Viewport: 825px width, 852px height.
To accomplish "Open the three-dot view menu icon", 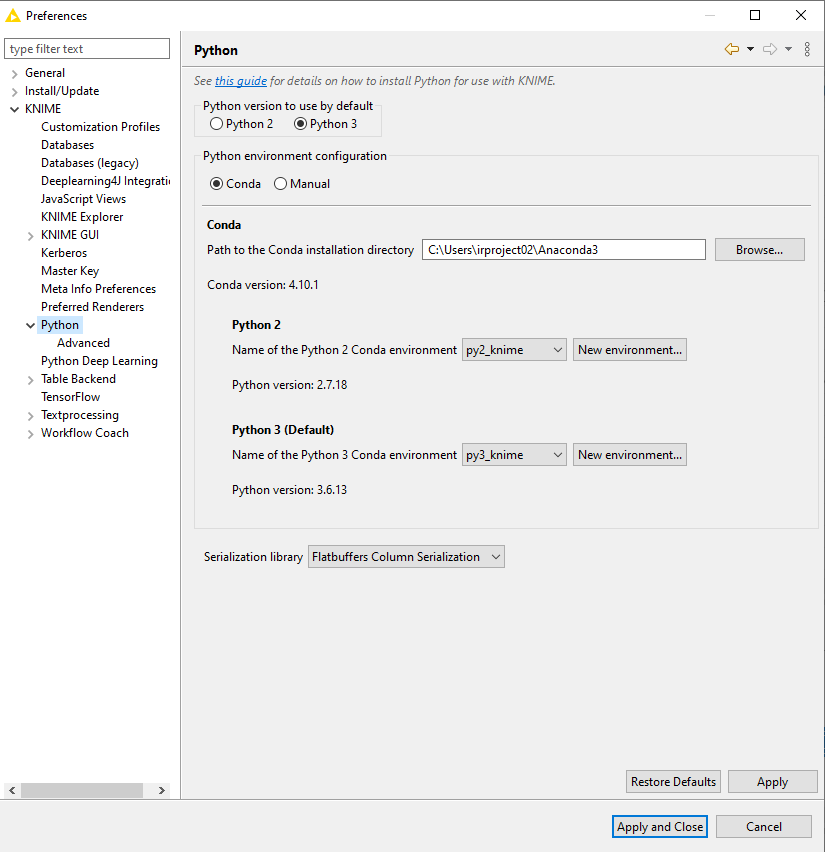I will point(807,49).
